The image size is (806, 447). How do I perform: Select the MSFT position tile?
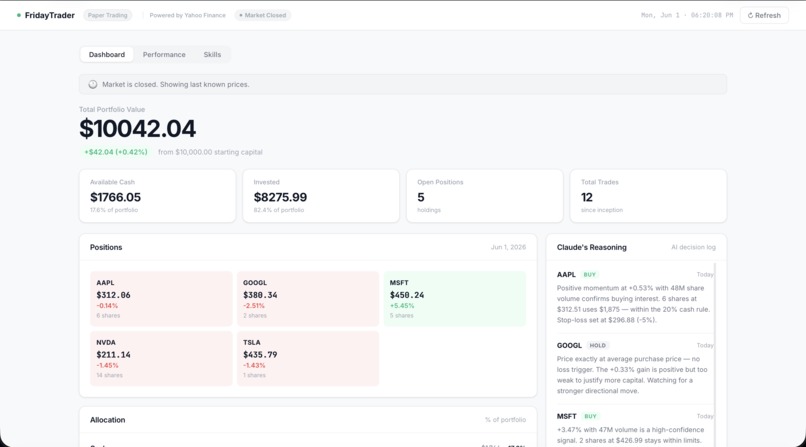(x=454, y=299)
